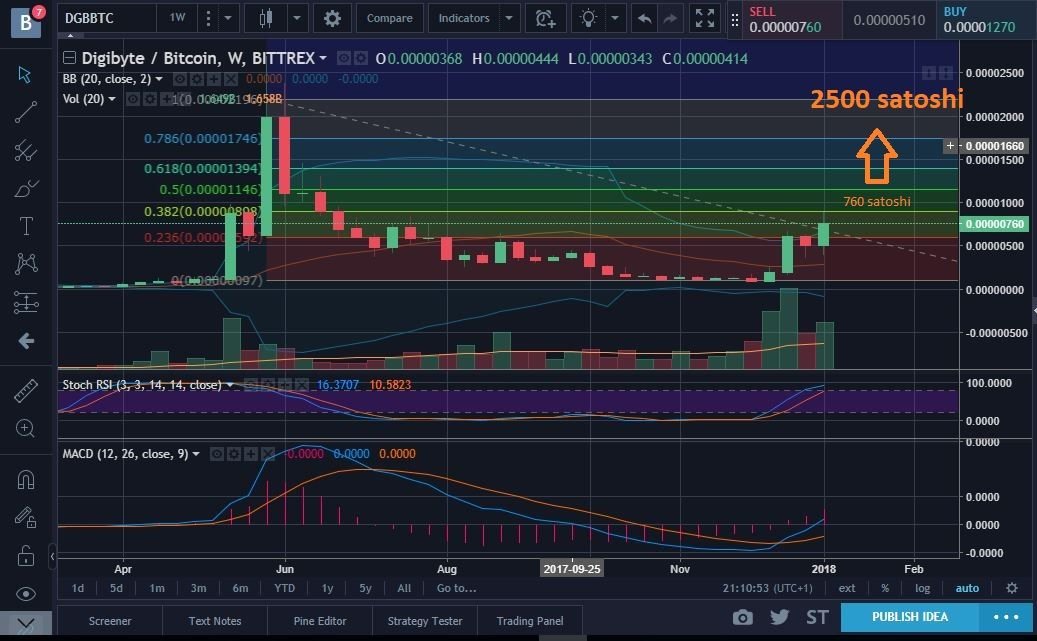Expand the Indicators favorites dropdown
Screen dimensions: 1037x641
(509, 19)
